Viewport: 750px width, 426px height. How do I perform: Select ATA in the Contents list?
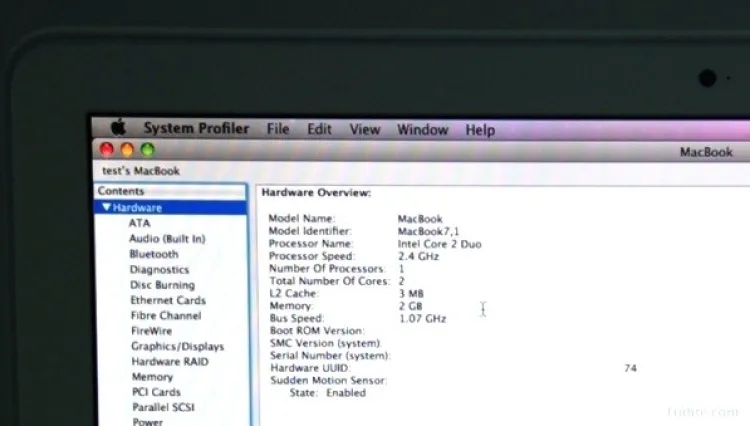point(139,223)
